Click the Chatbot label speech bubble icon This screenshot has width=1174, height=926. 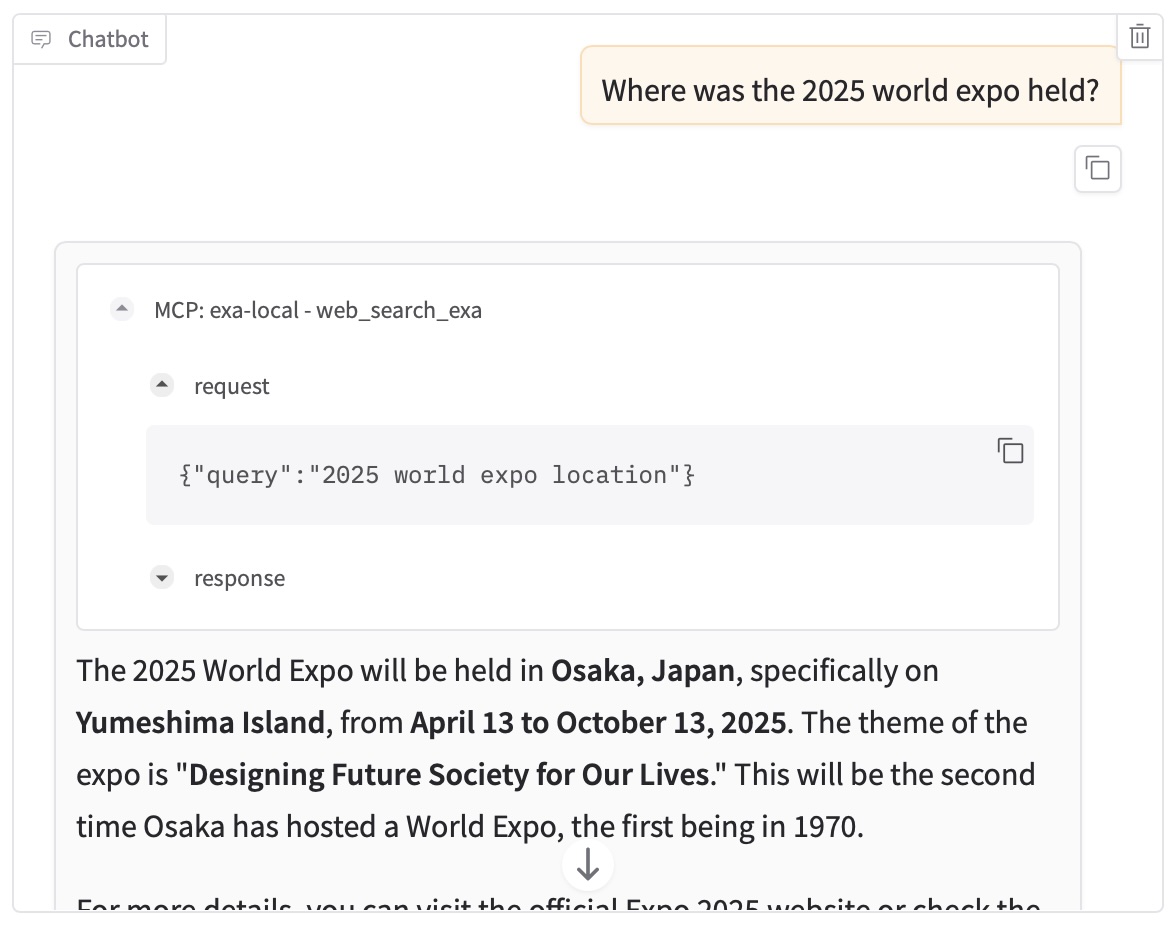click(41, 39)
